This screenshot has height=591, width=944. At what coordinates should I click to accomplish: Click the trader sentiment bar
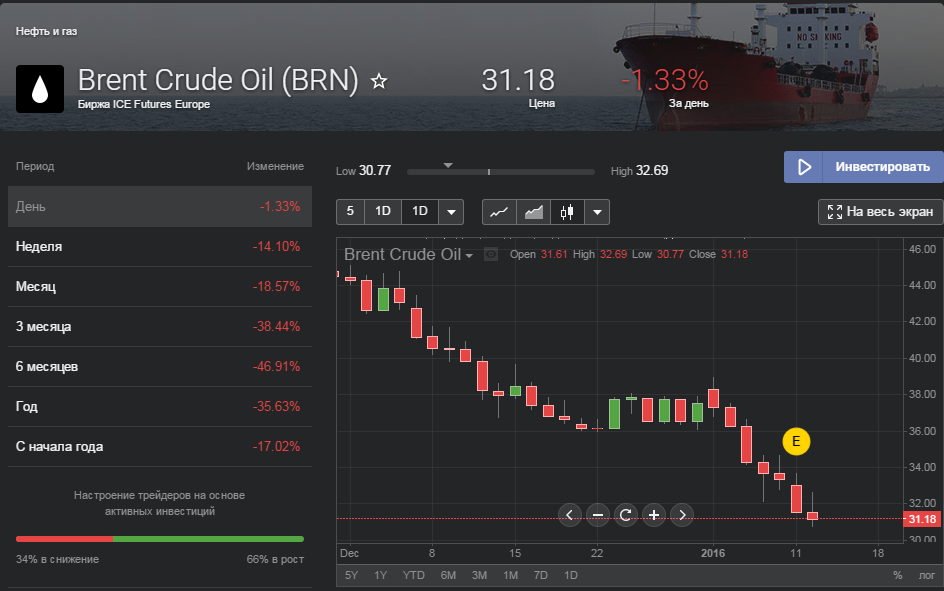pos(160,539)
